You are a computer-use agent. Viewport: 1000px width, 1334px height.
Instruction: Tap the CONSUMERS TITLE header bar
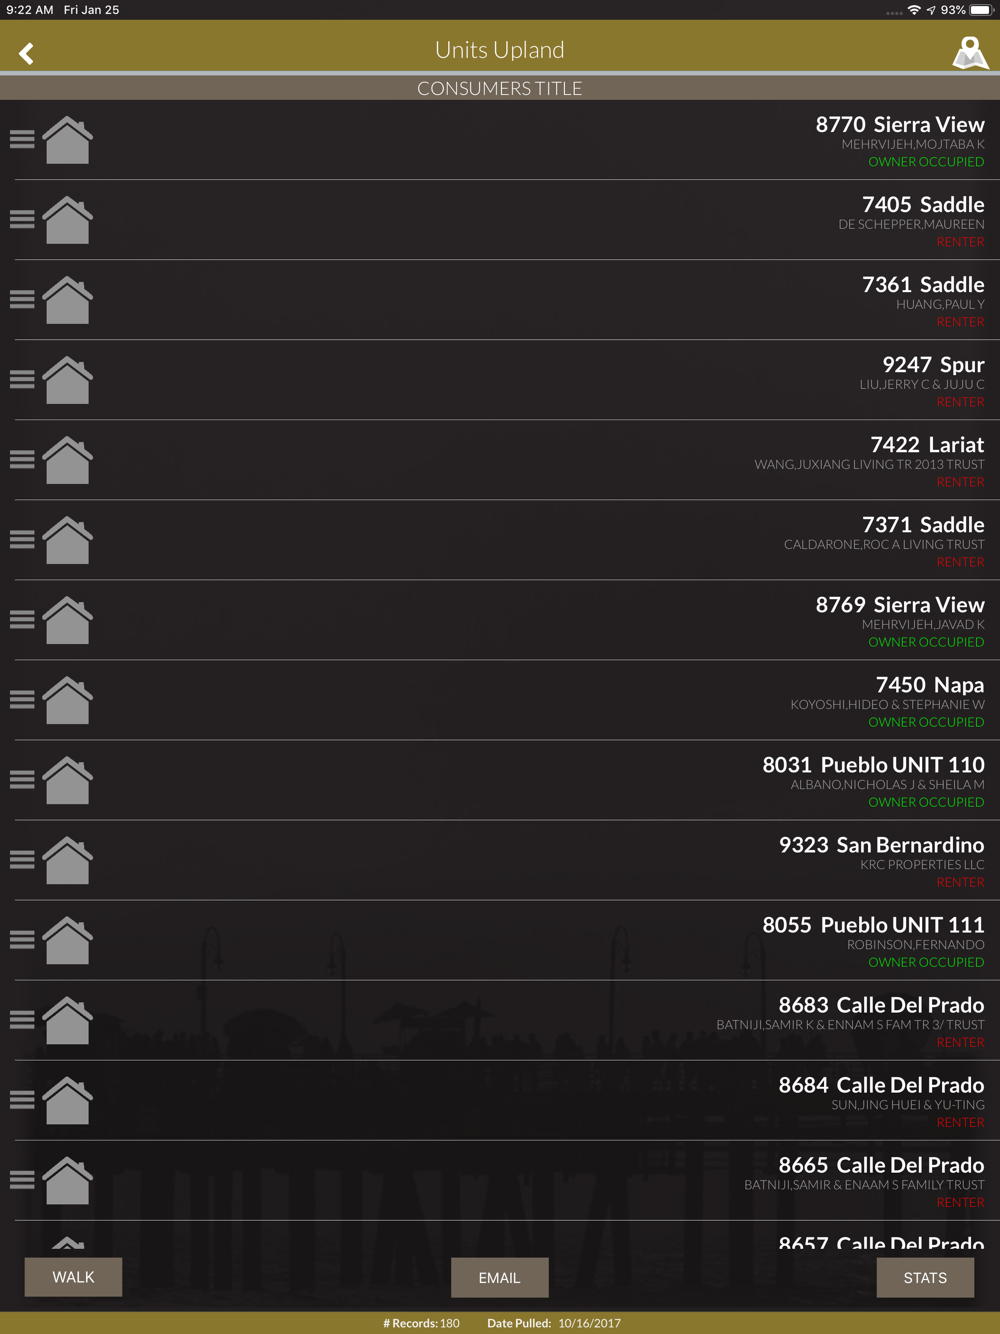pos(500,88)
